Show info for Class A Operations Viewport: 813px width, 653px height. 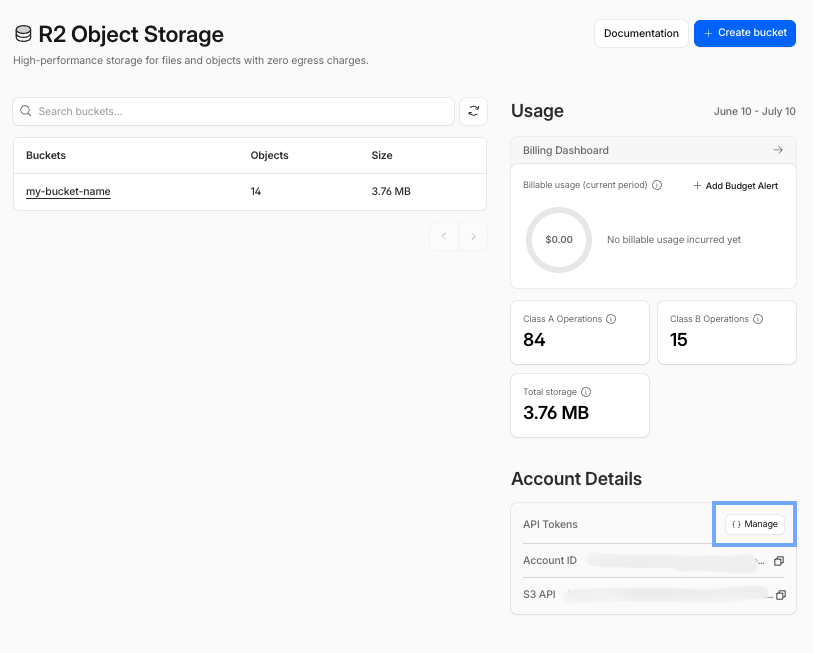pyautogui.click(x=611, y=319)
